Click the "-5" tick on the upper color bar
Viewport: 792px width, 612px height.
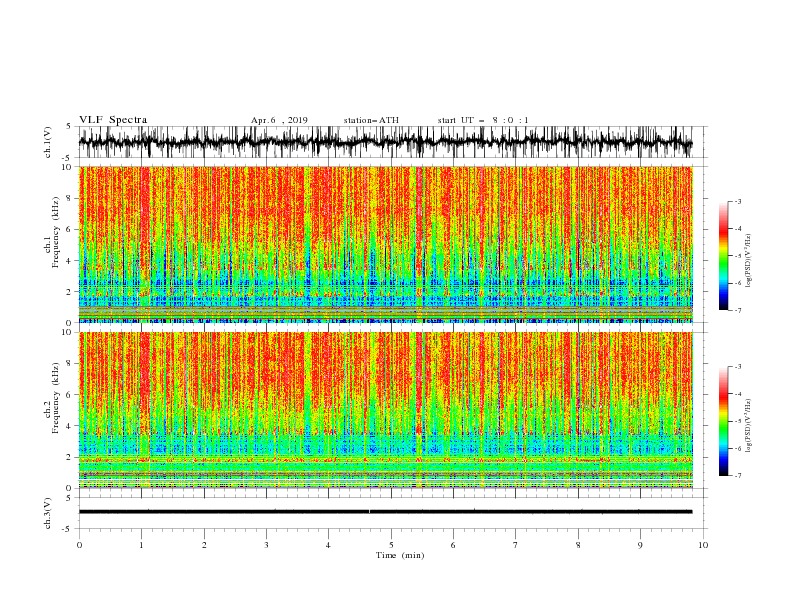(737, 256)
